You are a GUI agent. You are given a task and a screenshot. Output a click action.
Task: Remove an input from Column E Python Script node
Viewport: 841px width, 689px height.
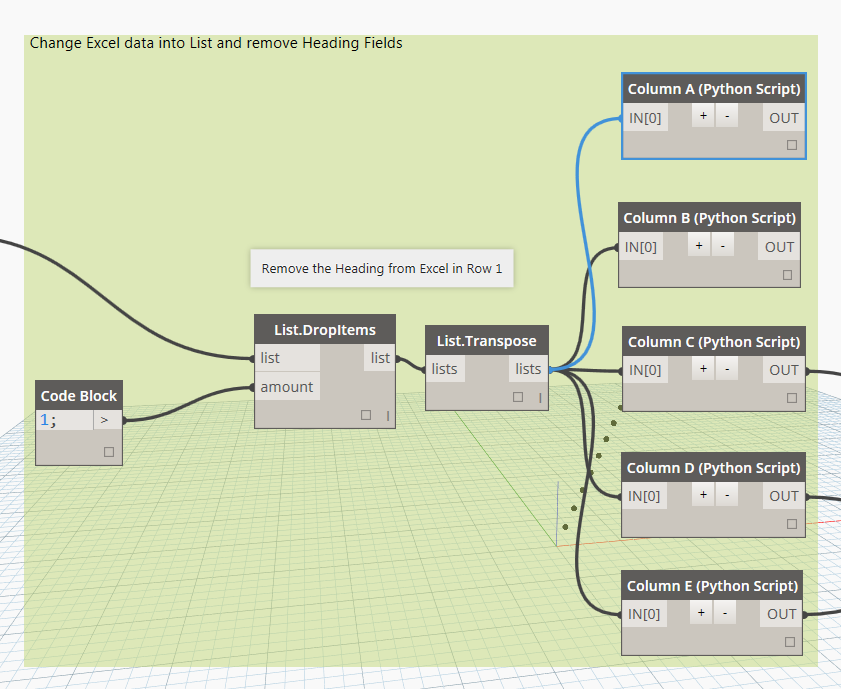(725, 612)
